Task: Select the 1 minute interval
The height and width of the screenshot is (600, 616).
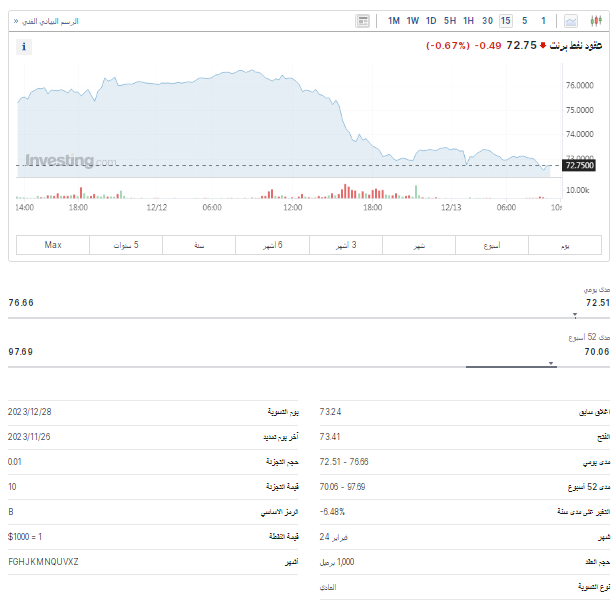Action: tap(543, 21)
